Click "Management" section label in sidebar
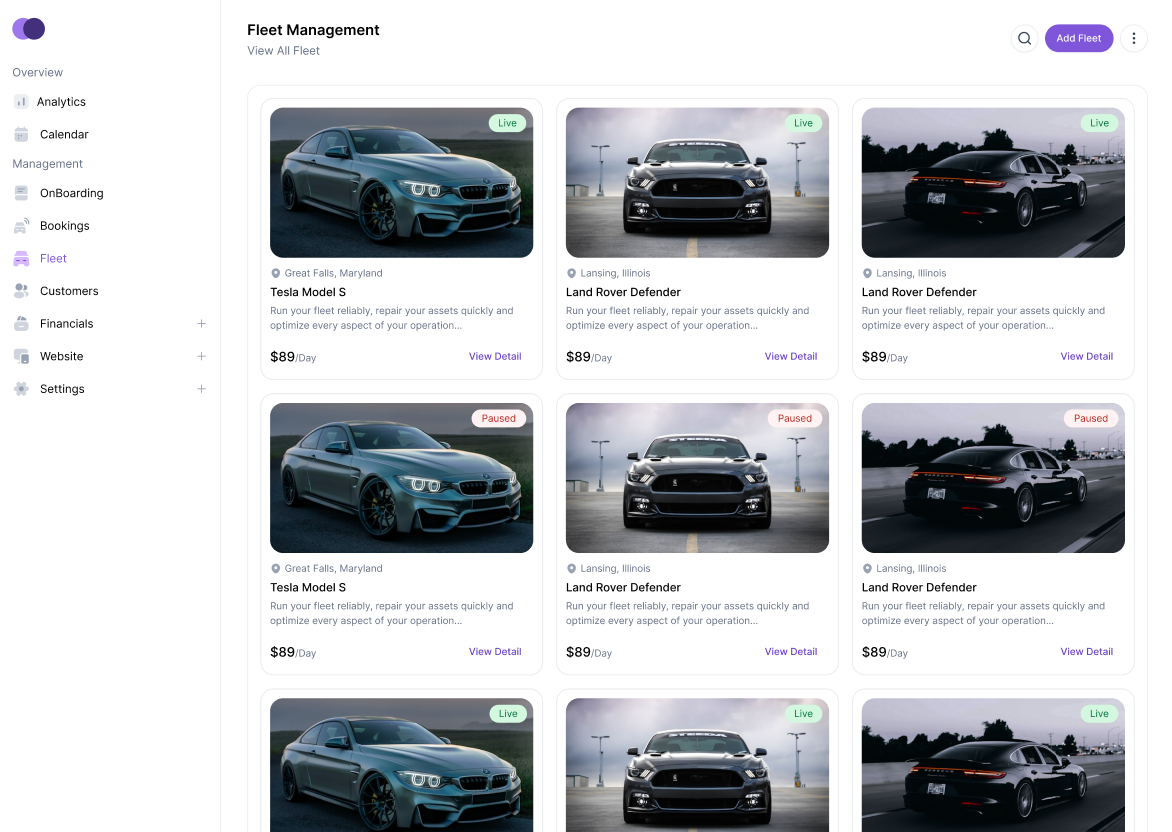 [47, 164]
